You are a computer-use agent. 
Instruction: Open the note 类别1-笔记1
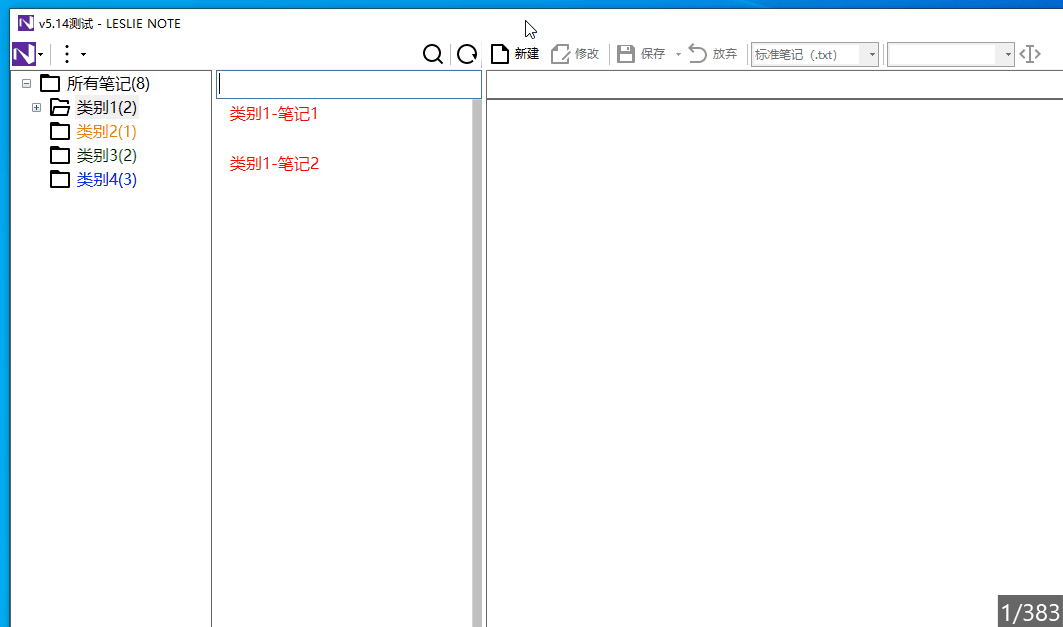[274, 114]
